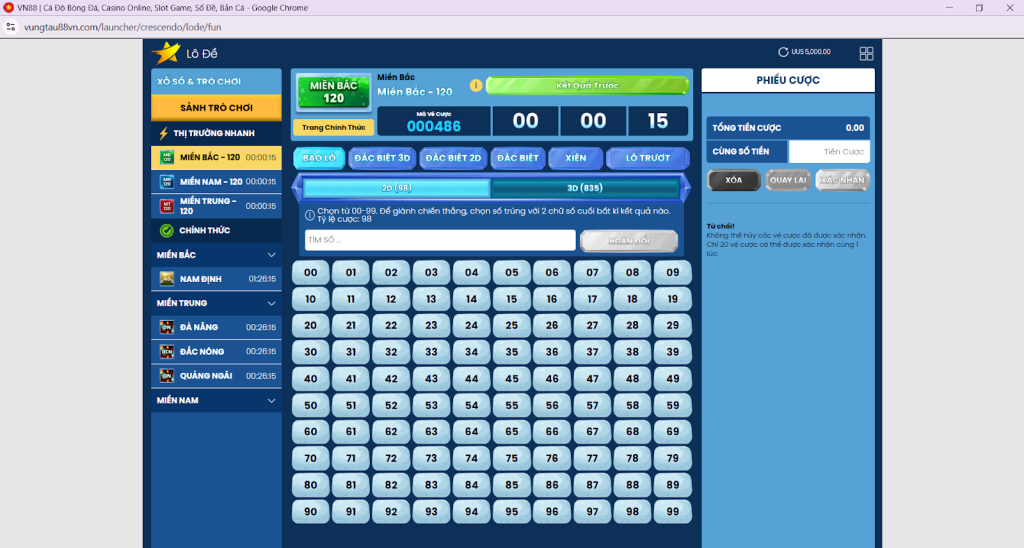Click the green checkmark Chính Thức icon
1024x548 pixels.
coord(167,230)
